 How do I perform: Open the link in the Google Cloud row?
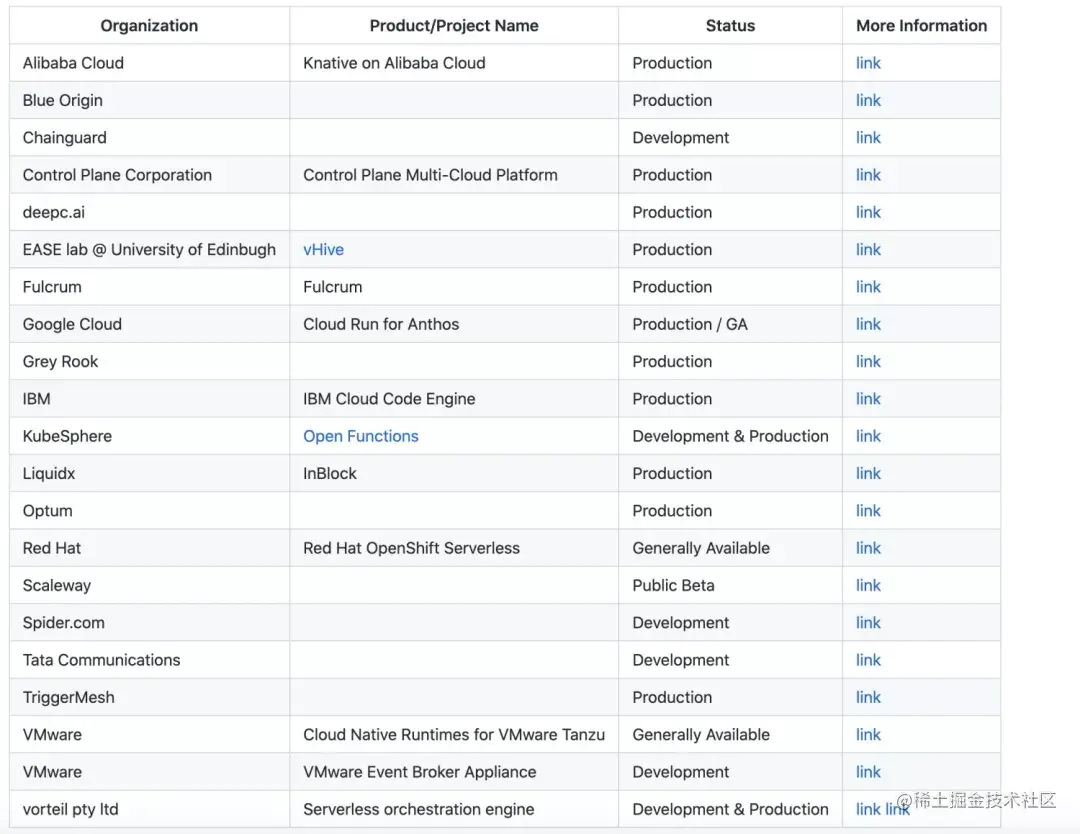[x=868, y=324]
